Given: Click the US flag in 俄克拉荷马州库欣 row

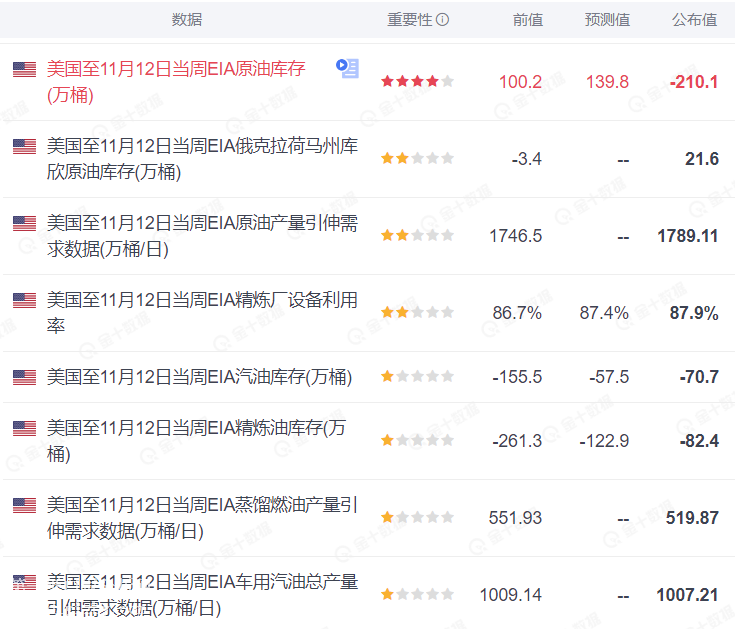Looking at the screenshot, I should [x=24, y=147].
